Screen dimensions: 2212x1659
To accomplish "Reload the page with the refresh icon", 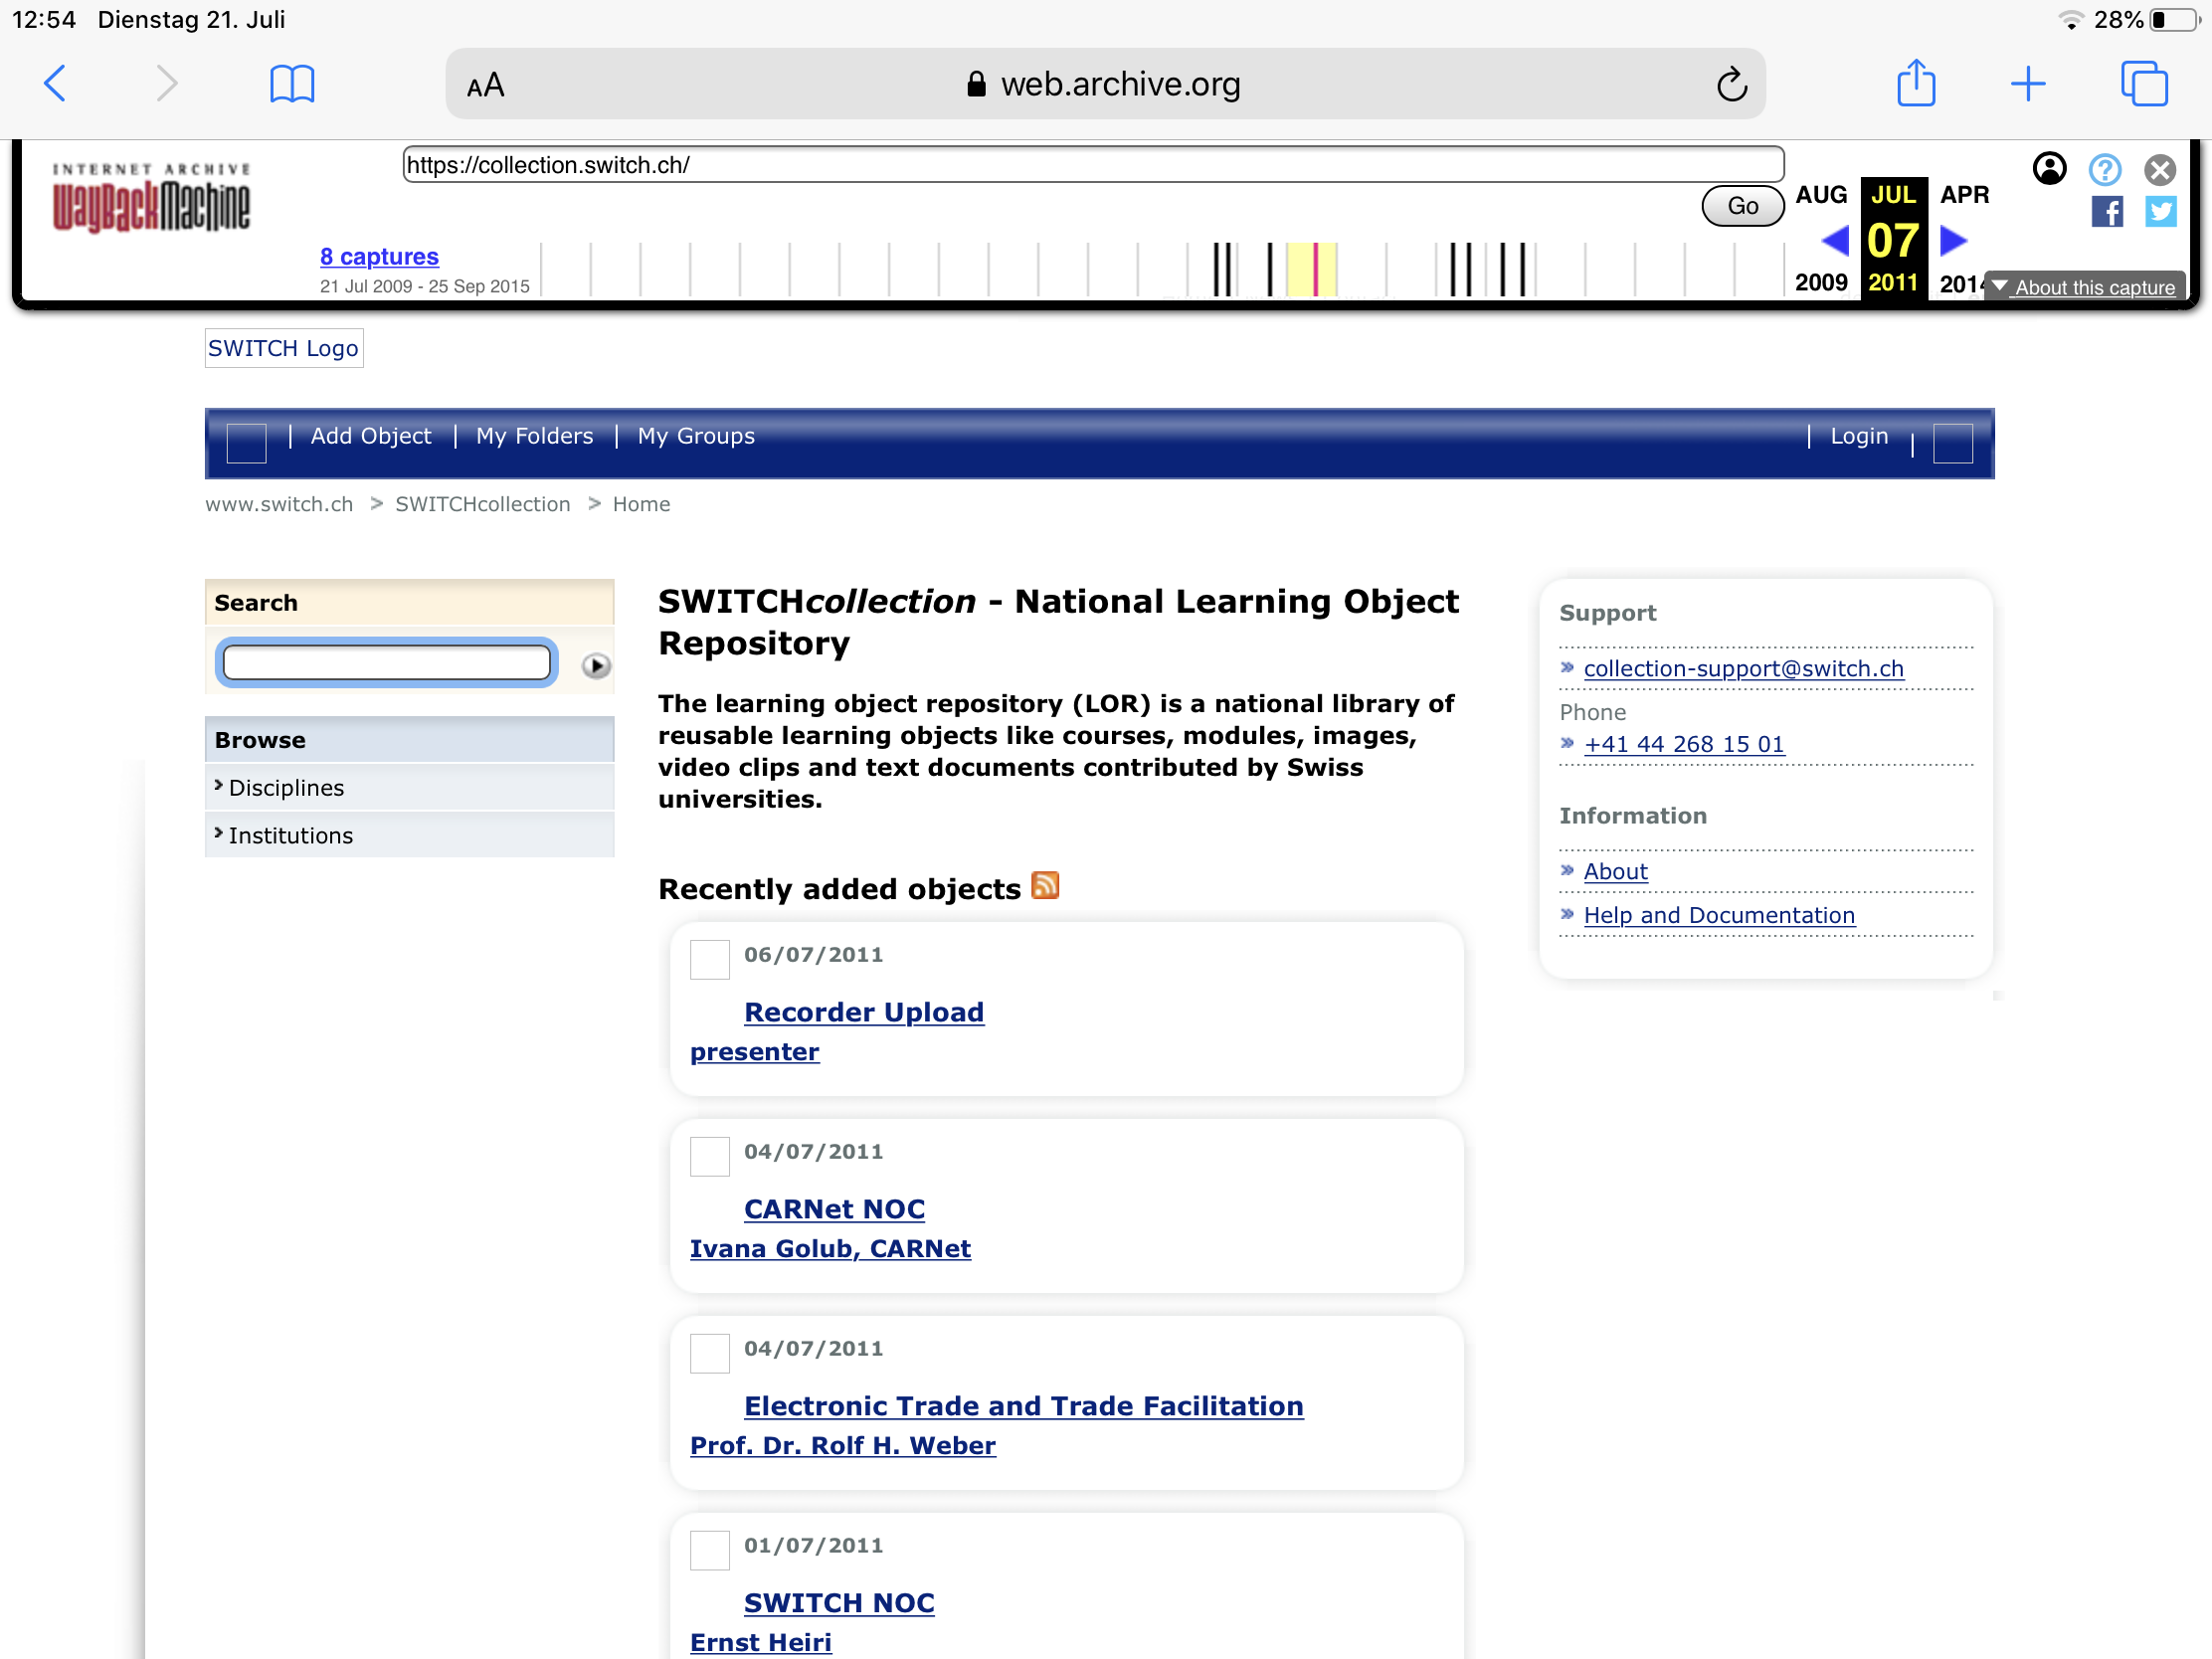I will pyautogui.click(x=1732, y=84).
